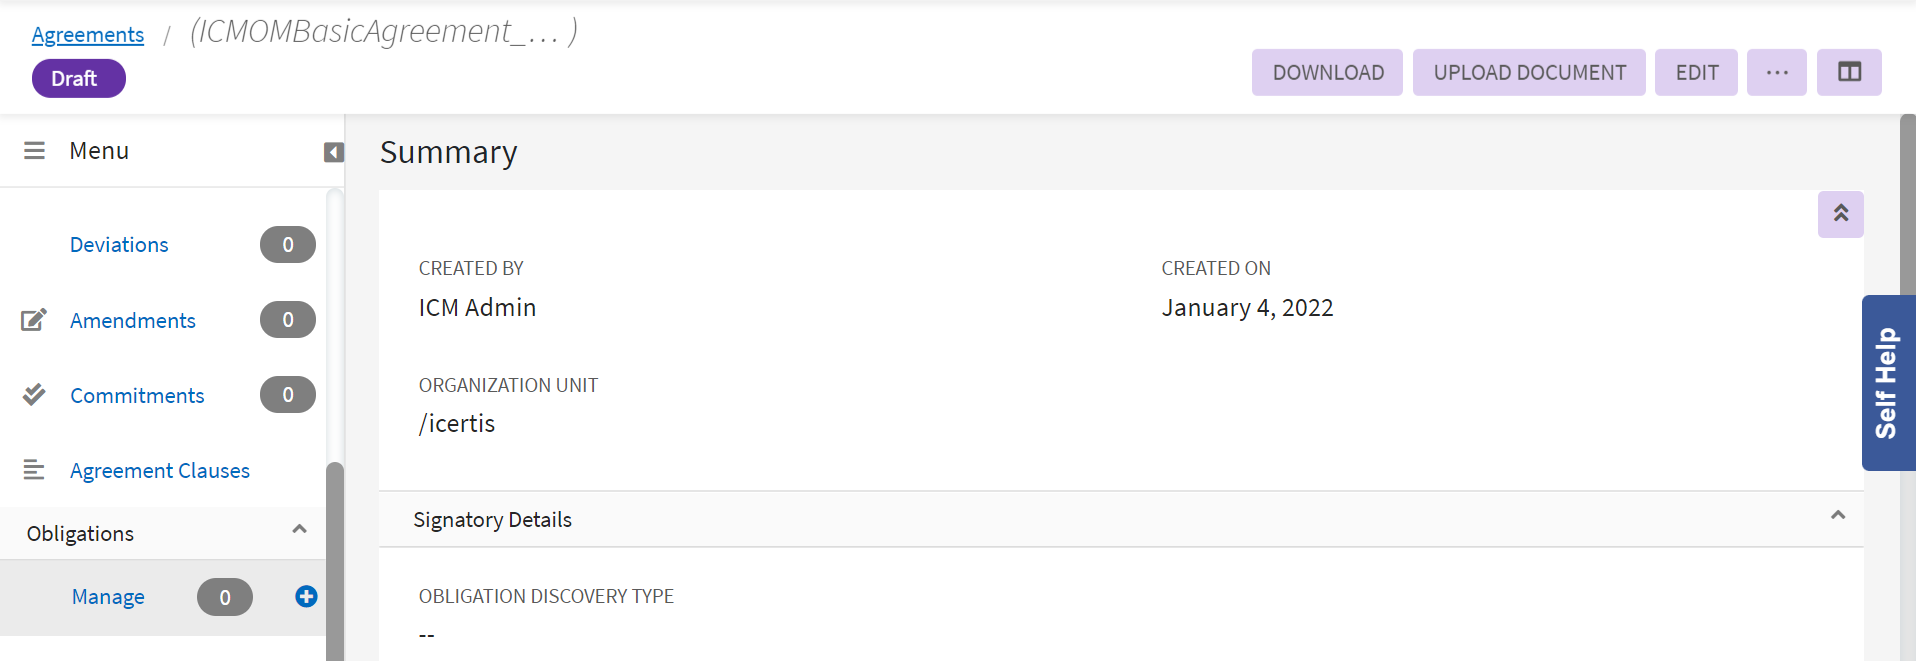Open Manage under Obligations
The height and width of the screenshot is (661, 1916).
(x=108, y=597)
